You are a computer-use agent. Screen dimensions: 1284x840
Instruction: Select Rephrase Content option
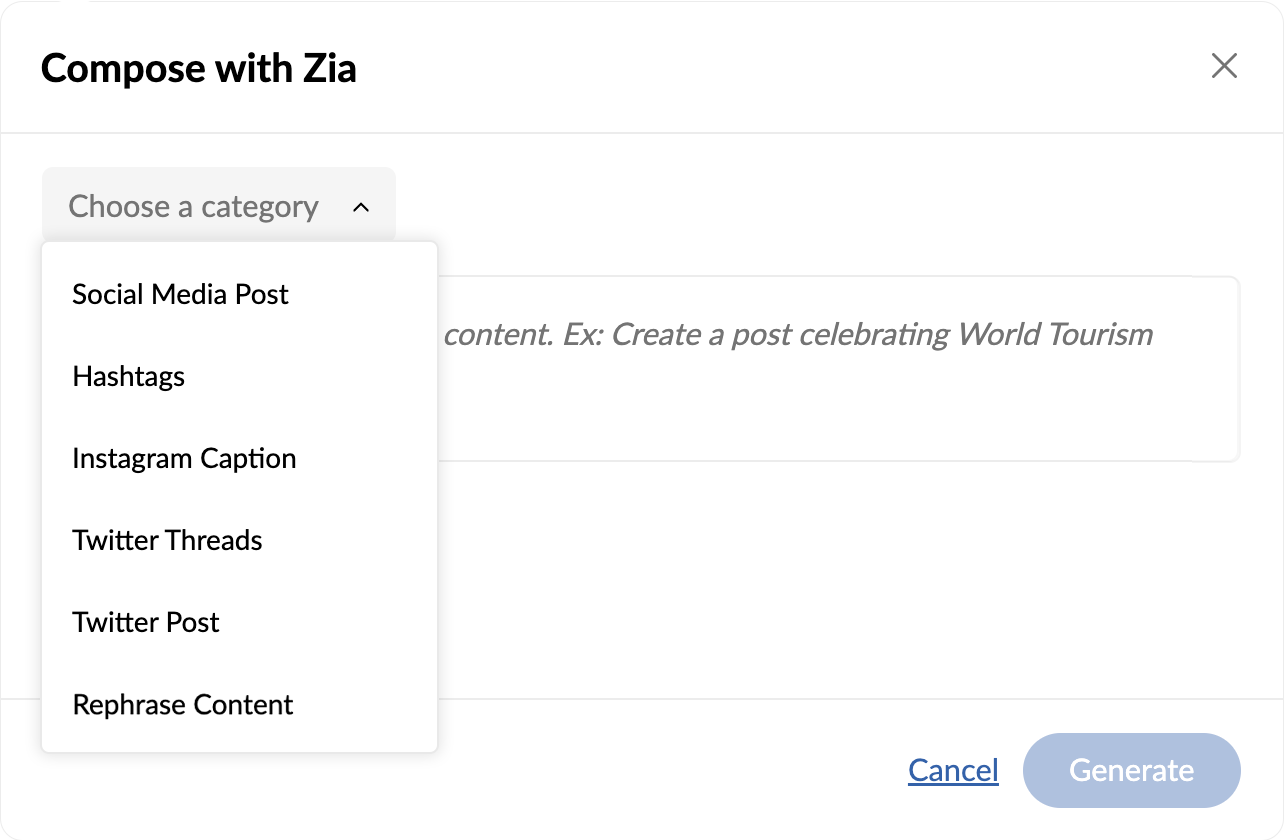click(x=183, y=704)
